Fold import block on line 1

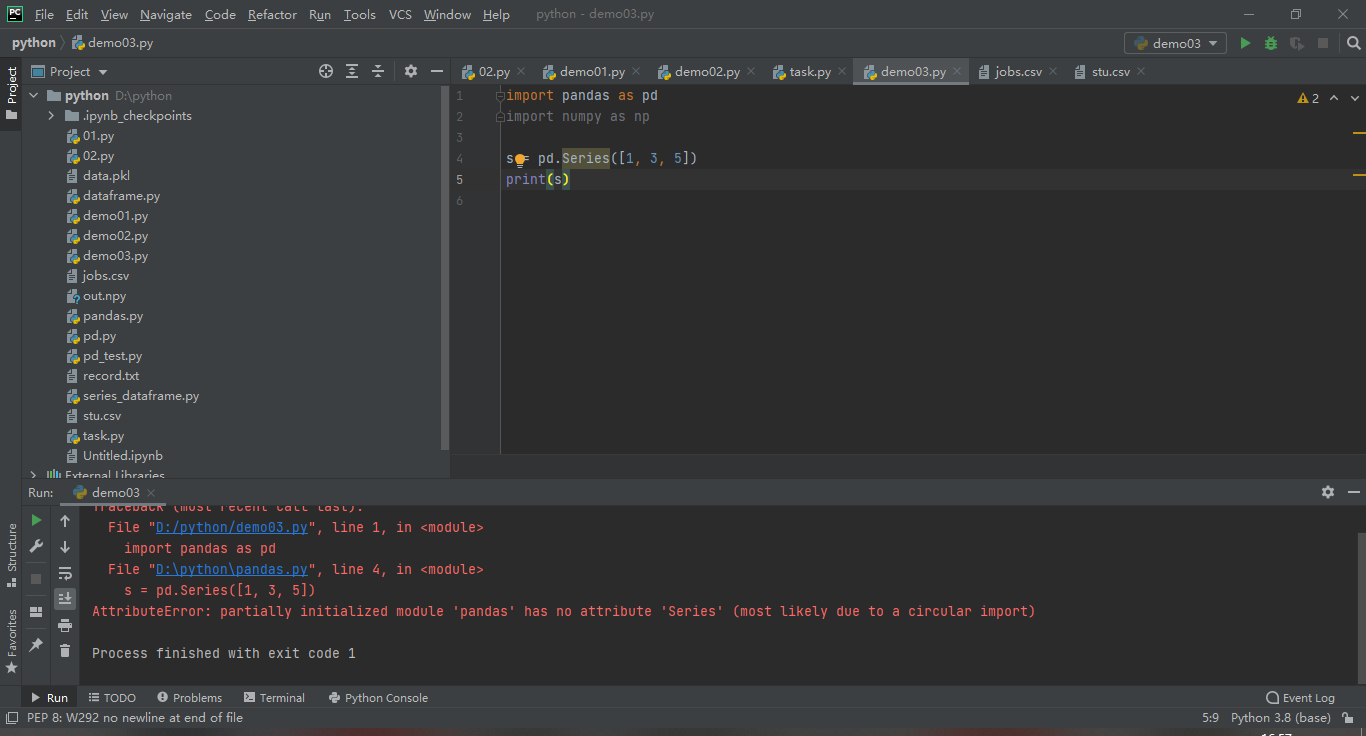[x=500, y=96]
